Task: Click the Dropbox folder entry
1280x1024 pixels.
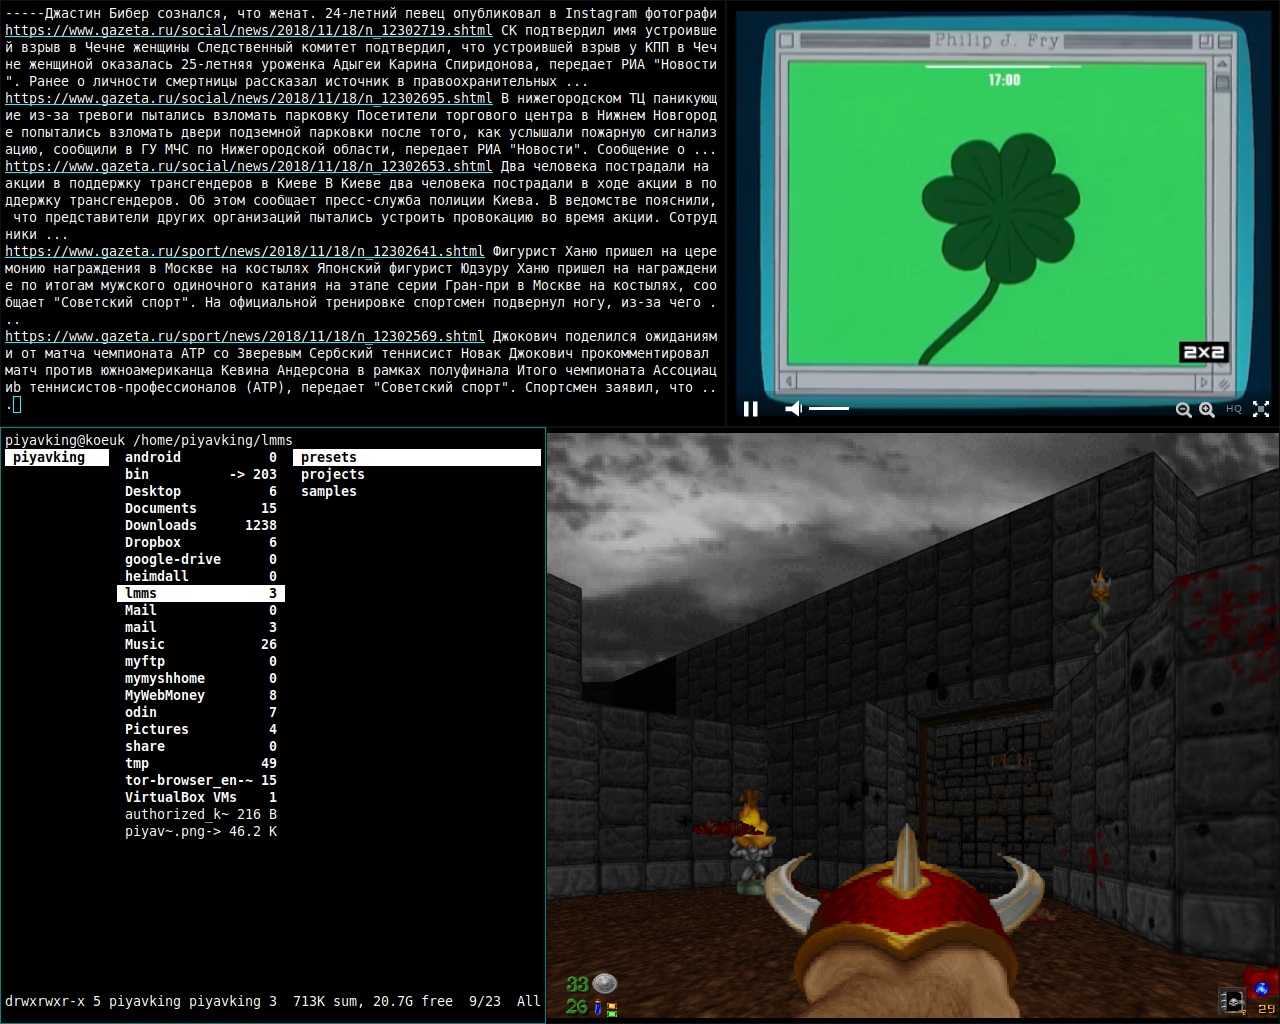Action: click(x=153, y=543)
